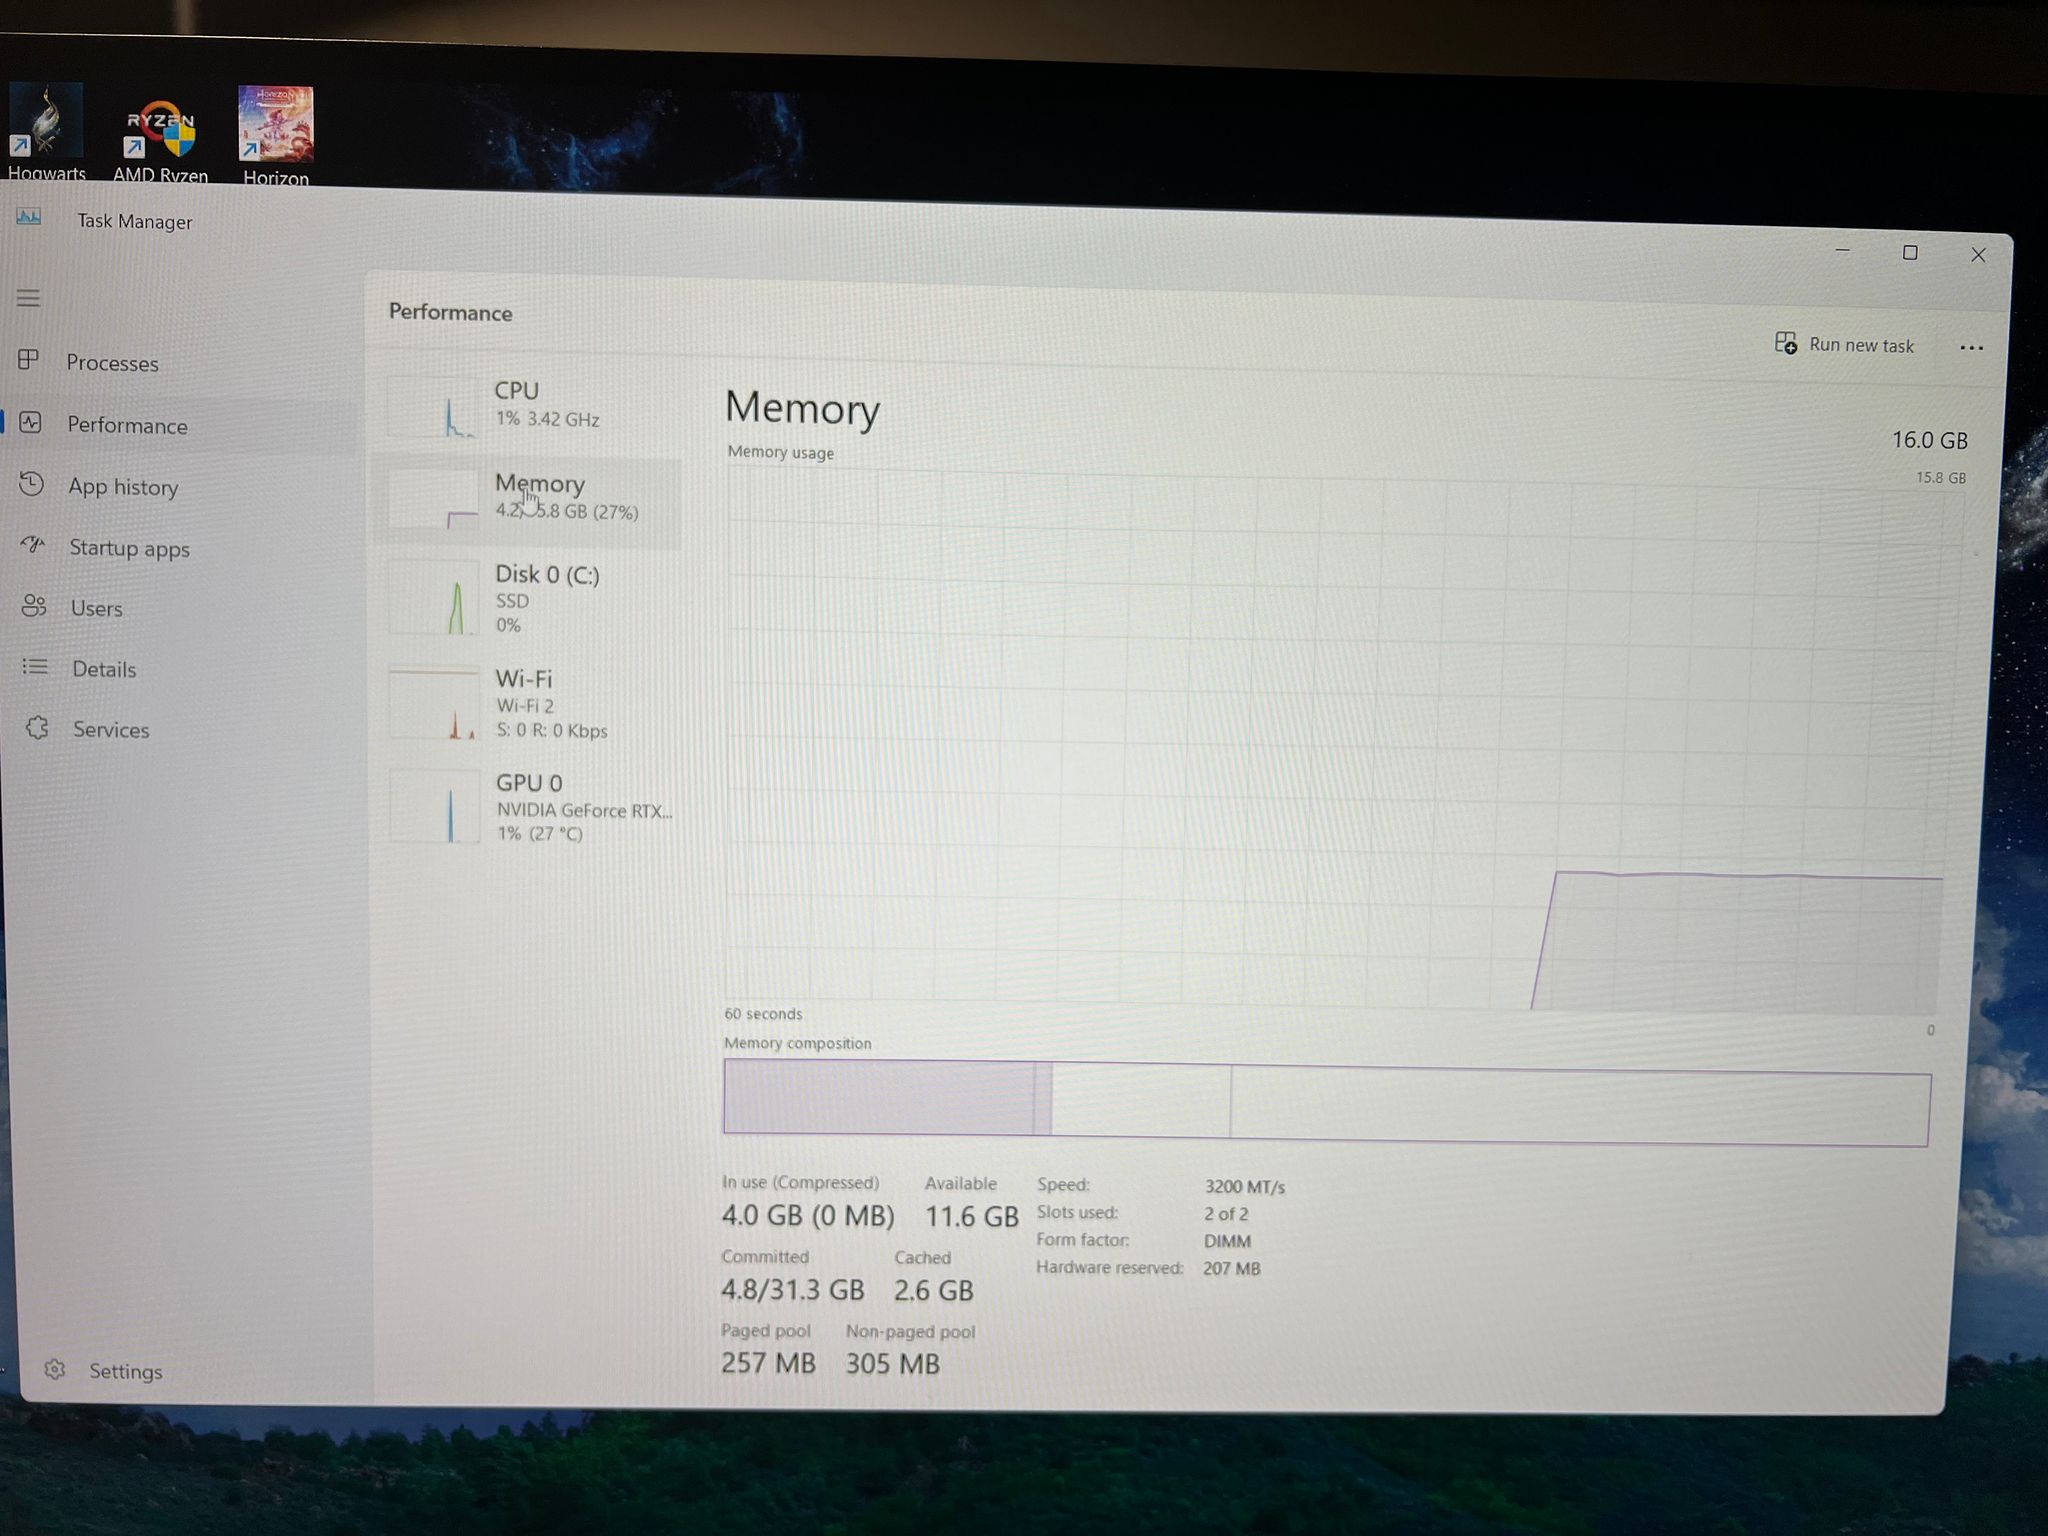This screenshot has width=2048, height=1536.
Task: Click the Run new task label
Action: pyautogui.click(x=1861, y=345)
